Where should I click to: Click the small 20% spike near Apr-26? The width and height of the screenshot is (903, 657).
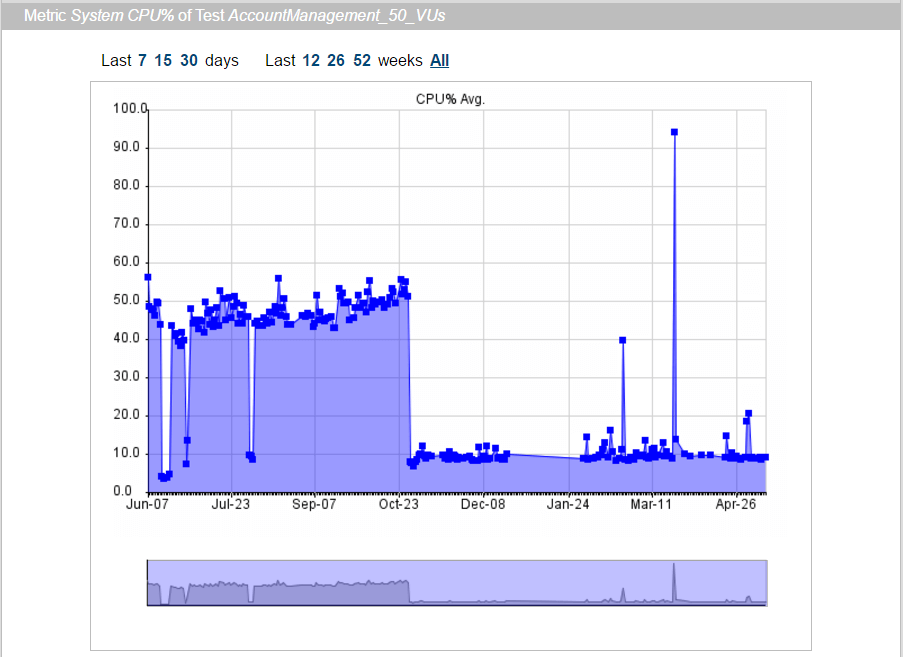pyautogui.click(x=748, y=412)
